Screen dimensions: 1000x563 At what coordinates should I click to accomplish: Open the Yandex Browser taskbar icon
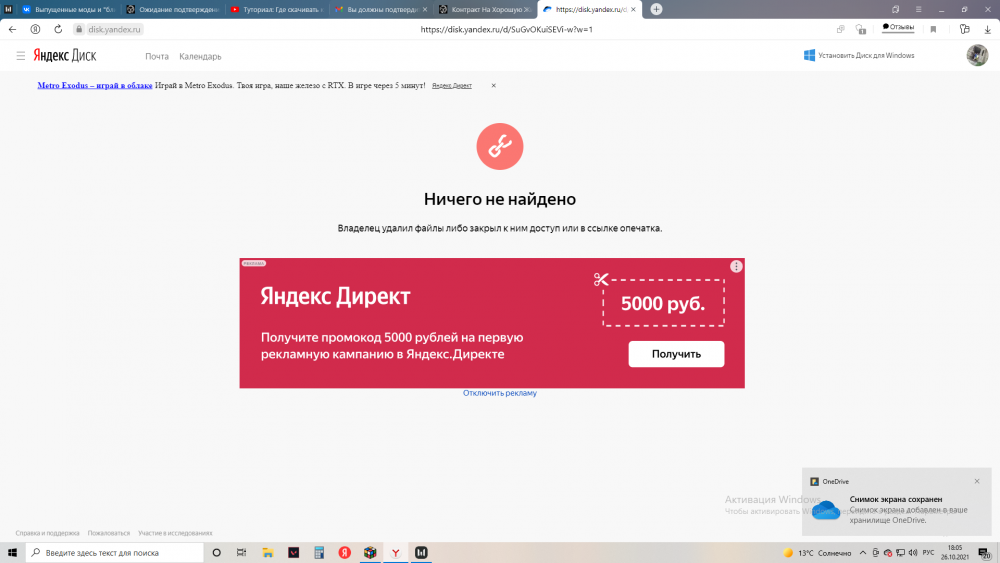pyautogui.click(x=395, y=553)
